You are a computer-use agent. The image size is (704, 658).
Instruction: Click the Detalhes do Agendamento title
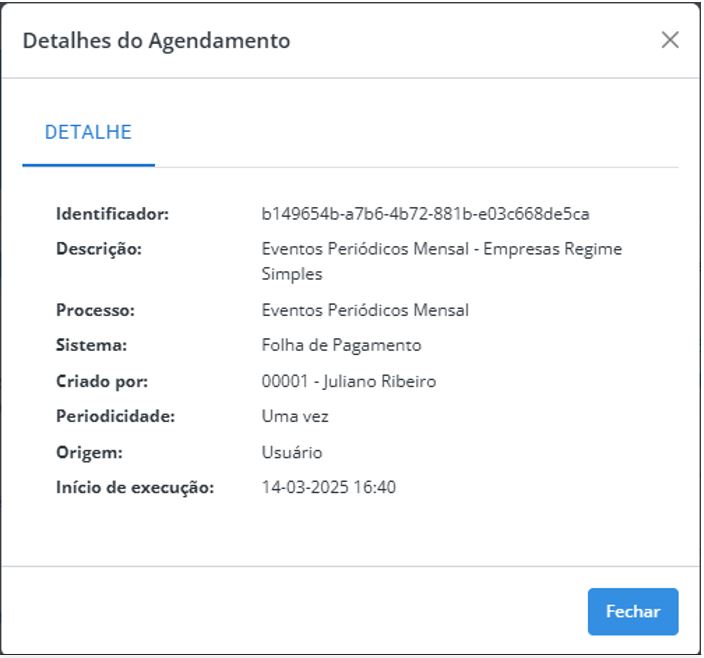156,41
